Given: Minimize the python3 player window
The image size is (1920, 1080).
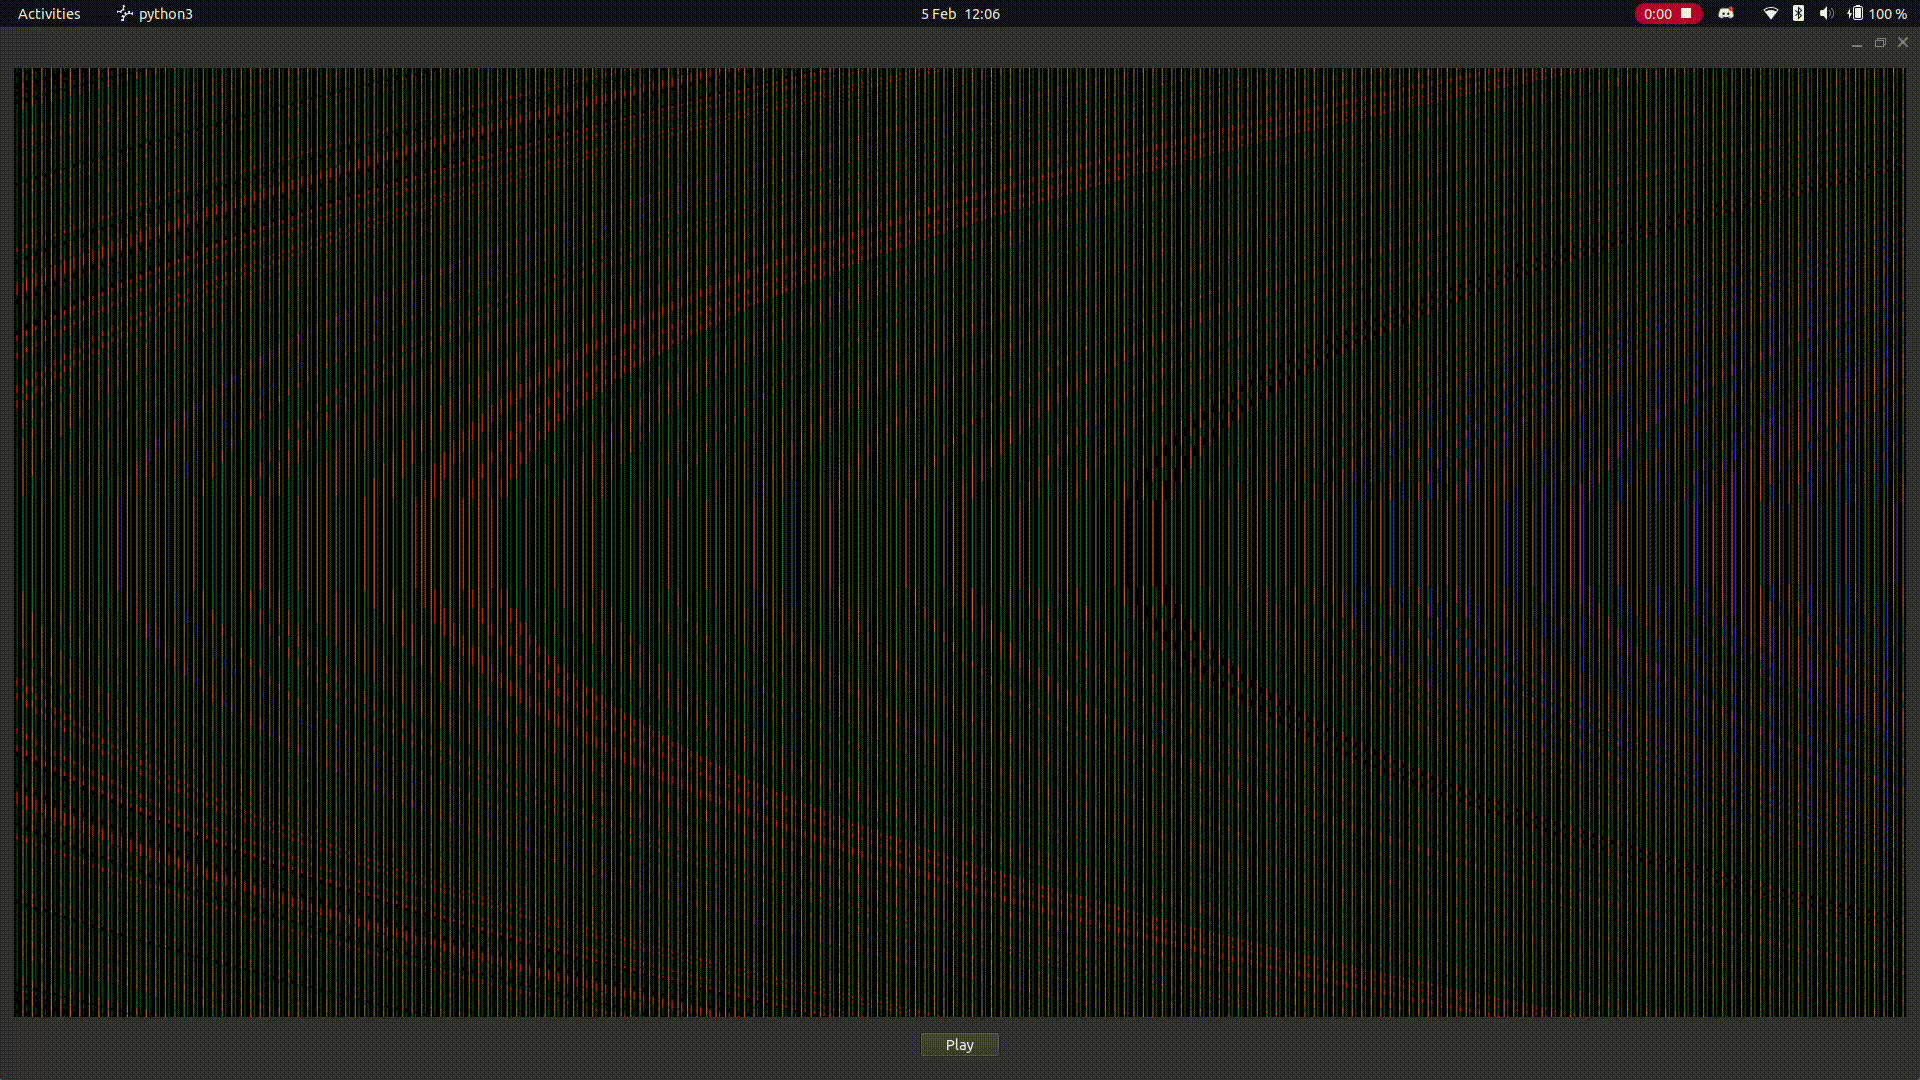Looking at the screenshot, I should click(x=1857, y=43).
